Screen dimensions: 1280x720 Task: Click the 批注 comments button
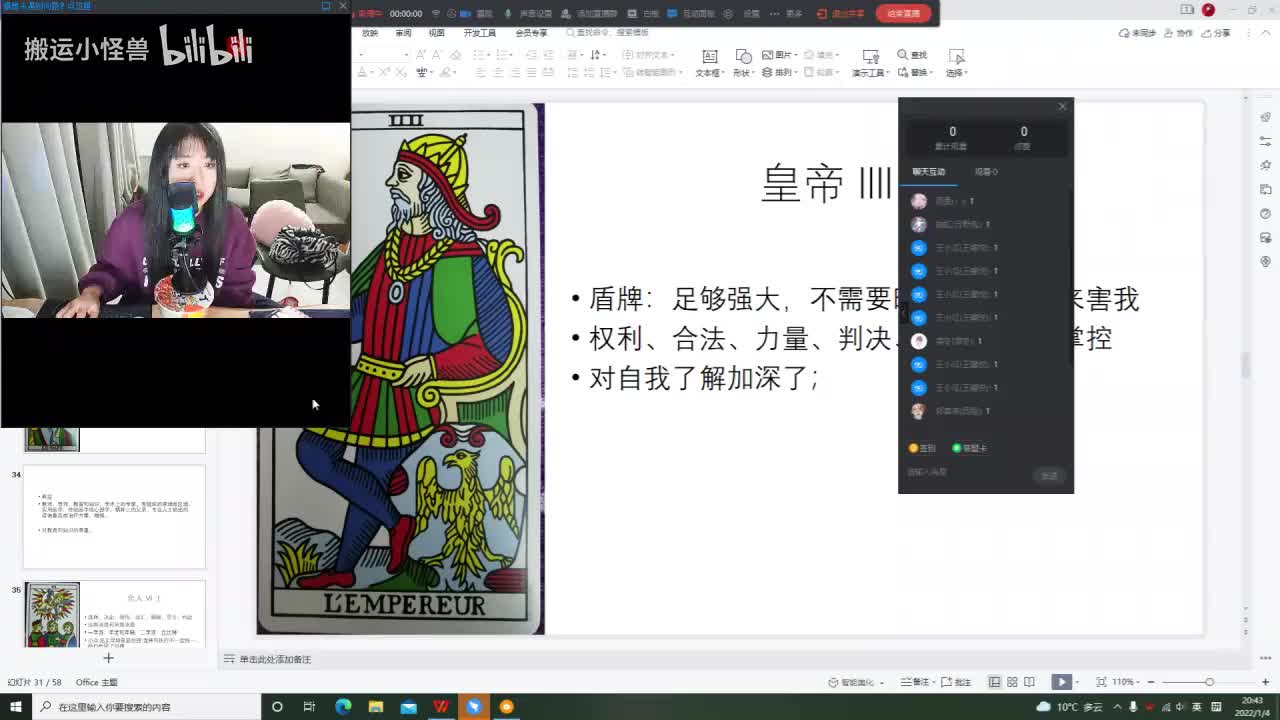(x=956, y=682)
